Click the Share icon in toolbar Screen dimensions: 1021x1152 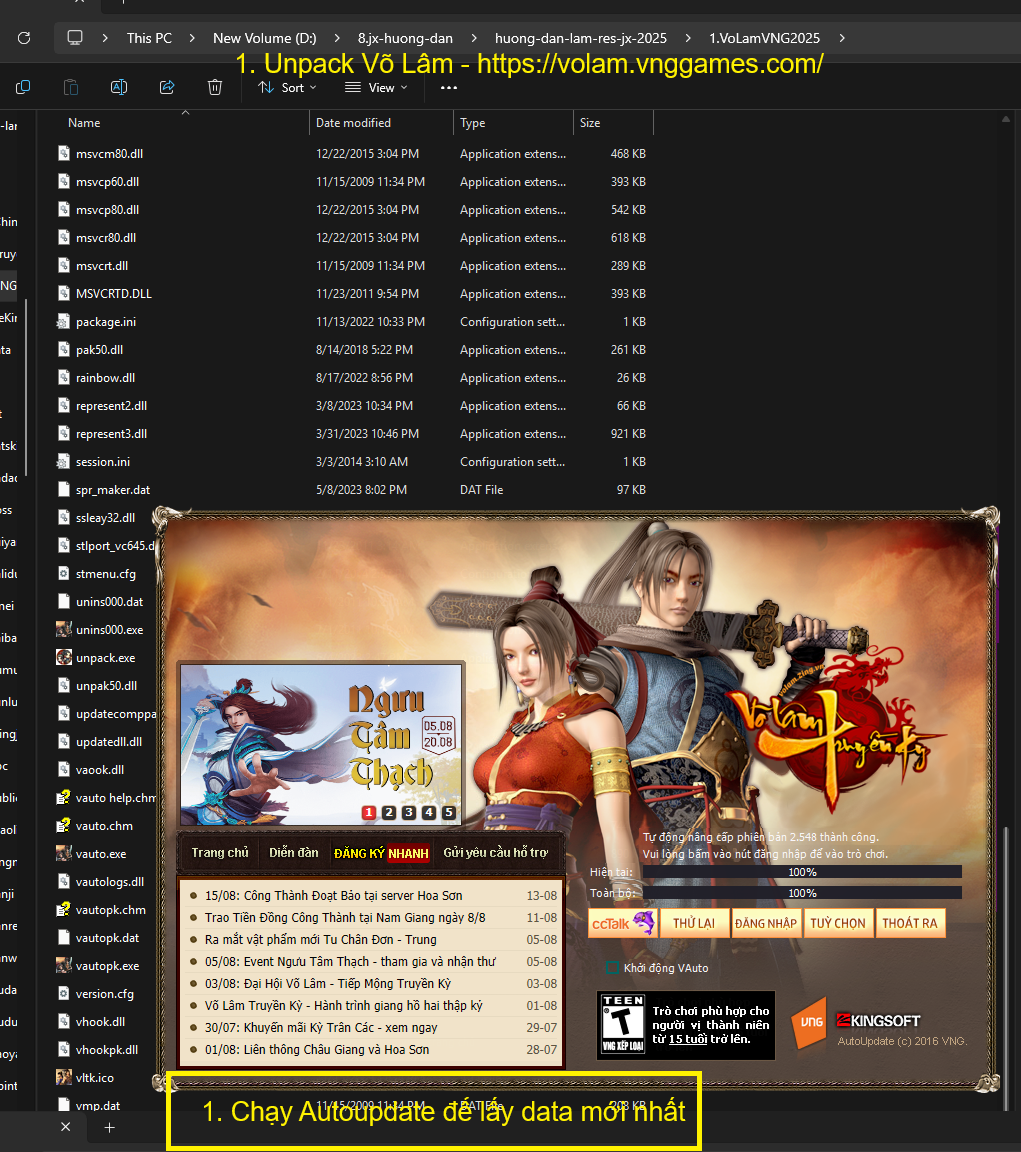tap(167, 88)
